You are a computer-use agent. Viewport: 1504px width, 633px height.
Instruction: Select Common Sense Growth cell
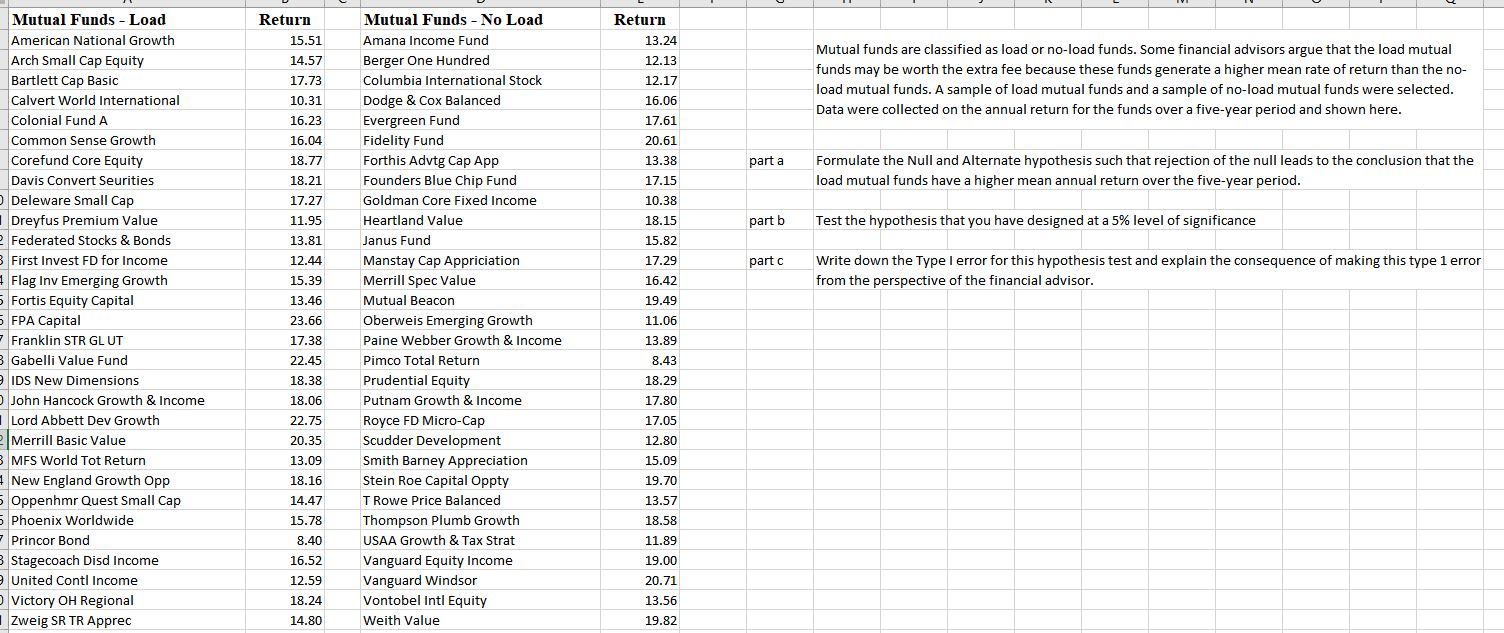click(x=125, y=140)
